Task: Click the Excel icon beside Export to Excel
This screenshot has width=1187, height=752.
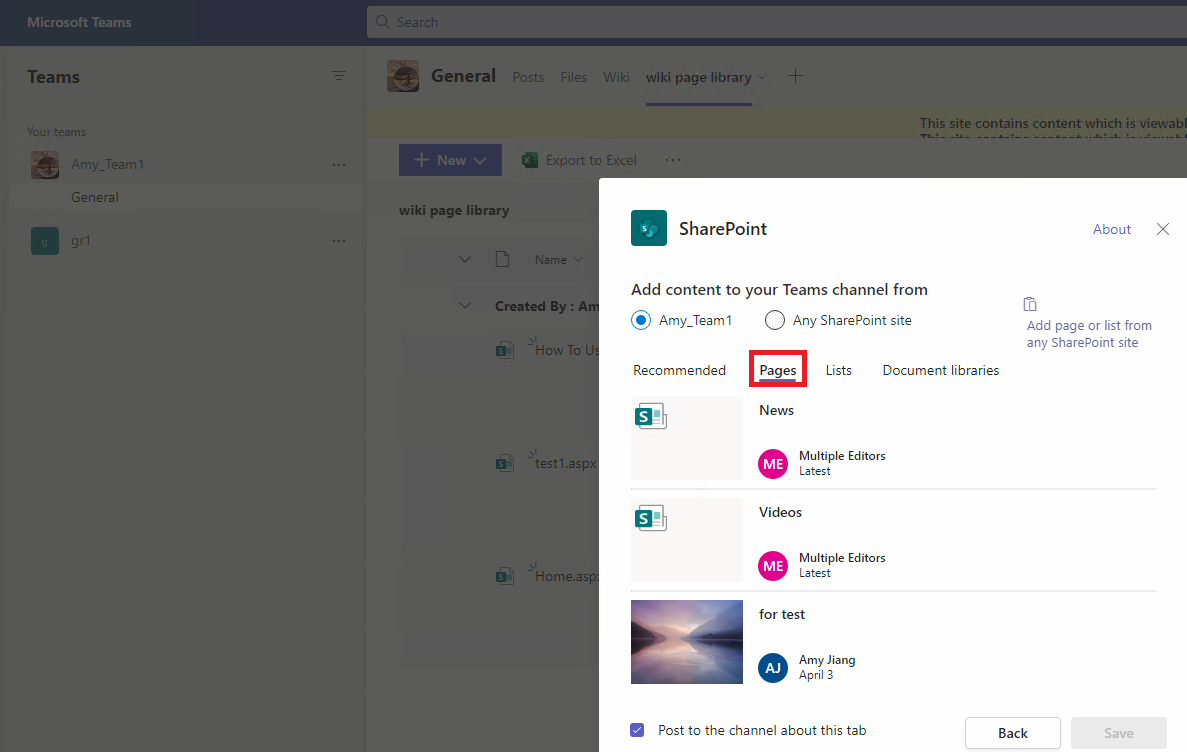Action: 530,160
